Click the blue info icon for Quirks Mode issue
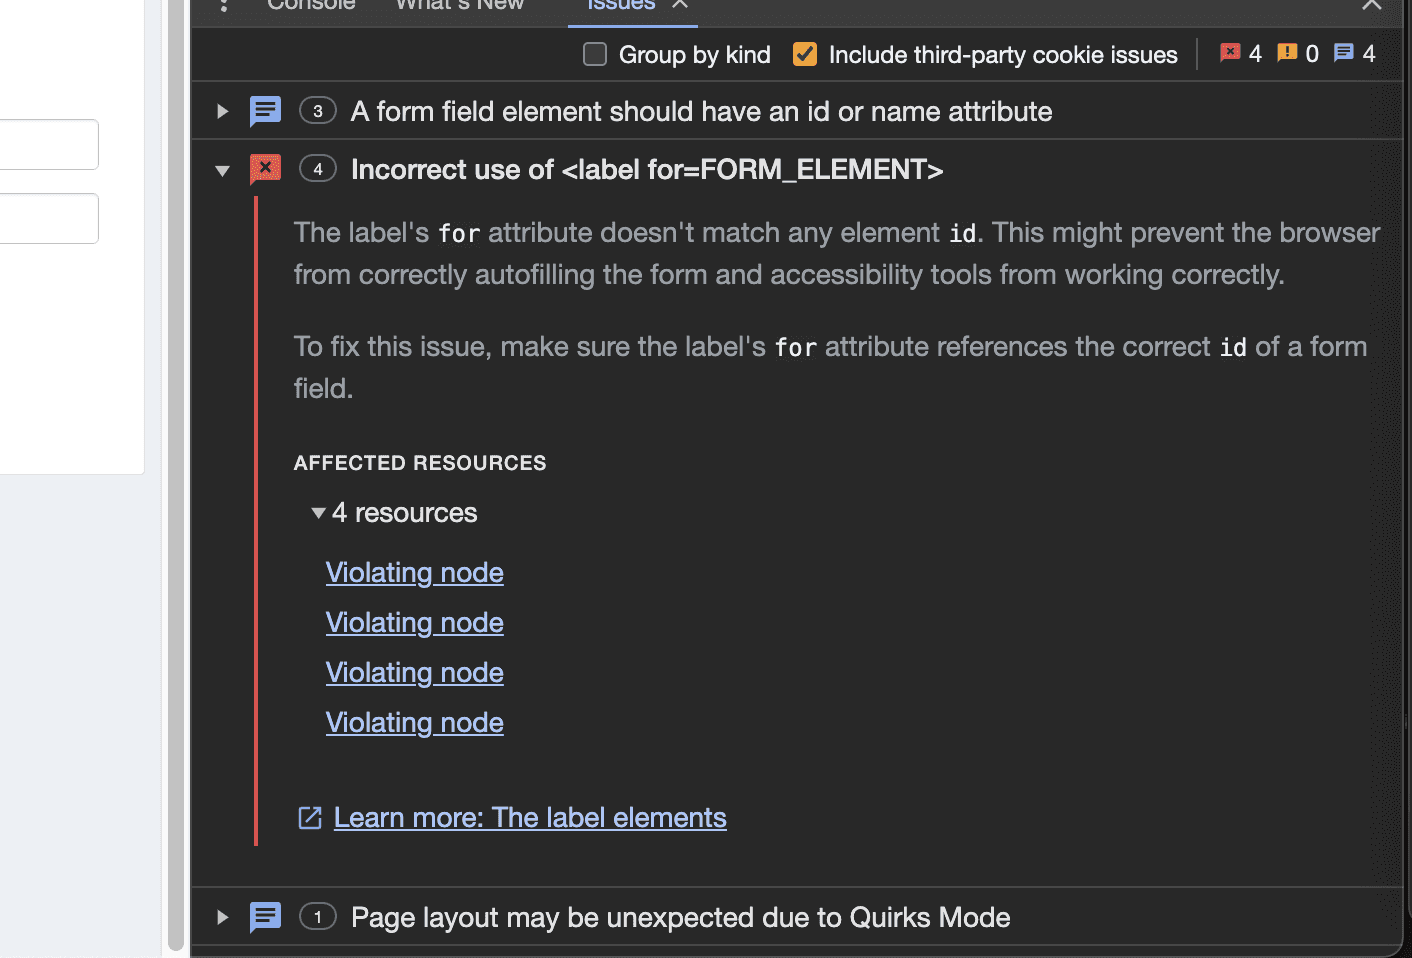This screenshot has width=1412, height=958. (265, 917)
